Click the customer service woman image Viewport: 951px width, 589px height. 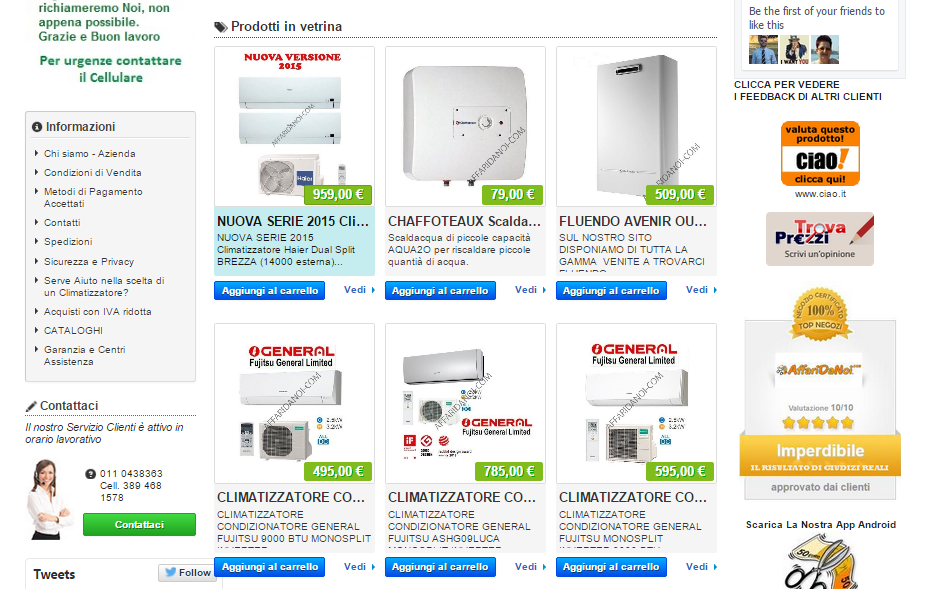pos(49,499)
